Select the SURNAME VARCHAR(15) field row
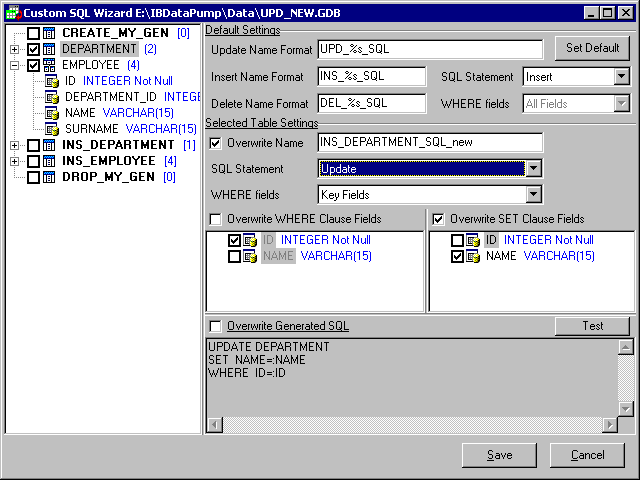Viewport: 640px width, 480px height. (131, 129)
